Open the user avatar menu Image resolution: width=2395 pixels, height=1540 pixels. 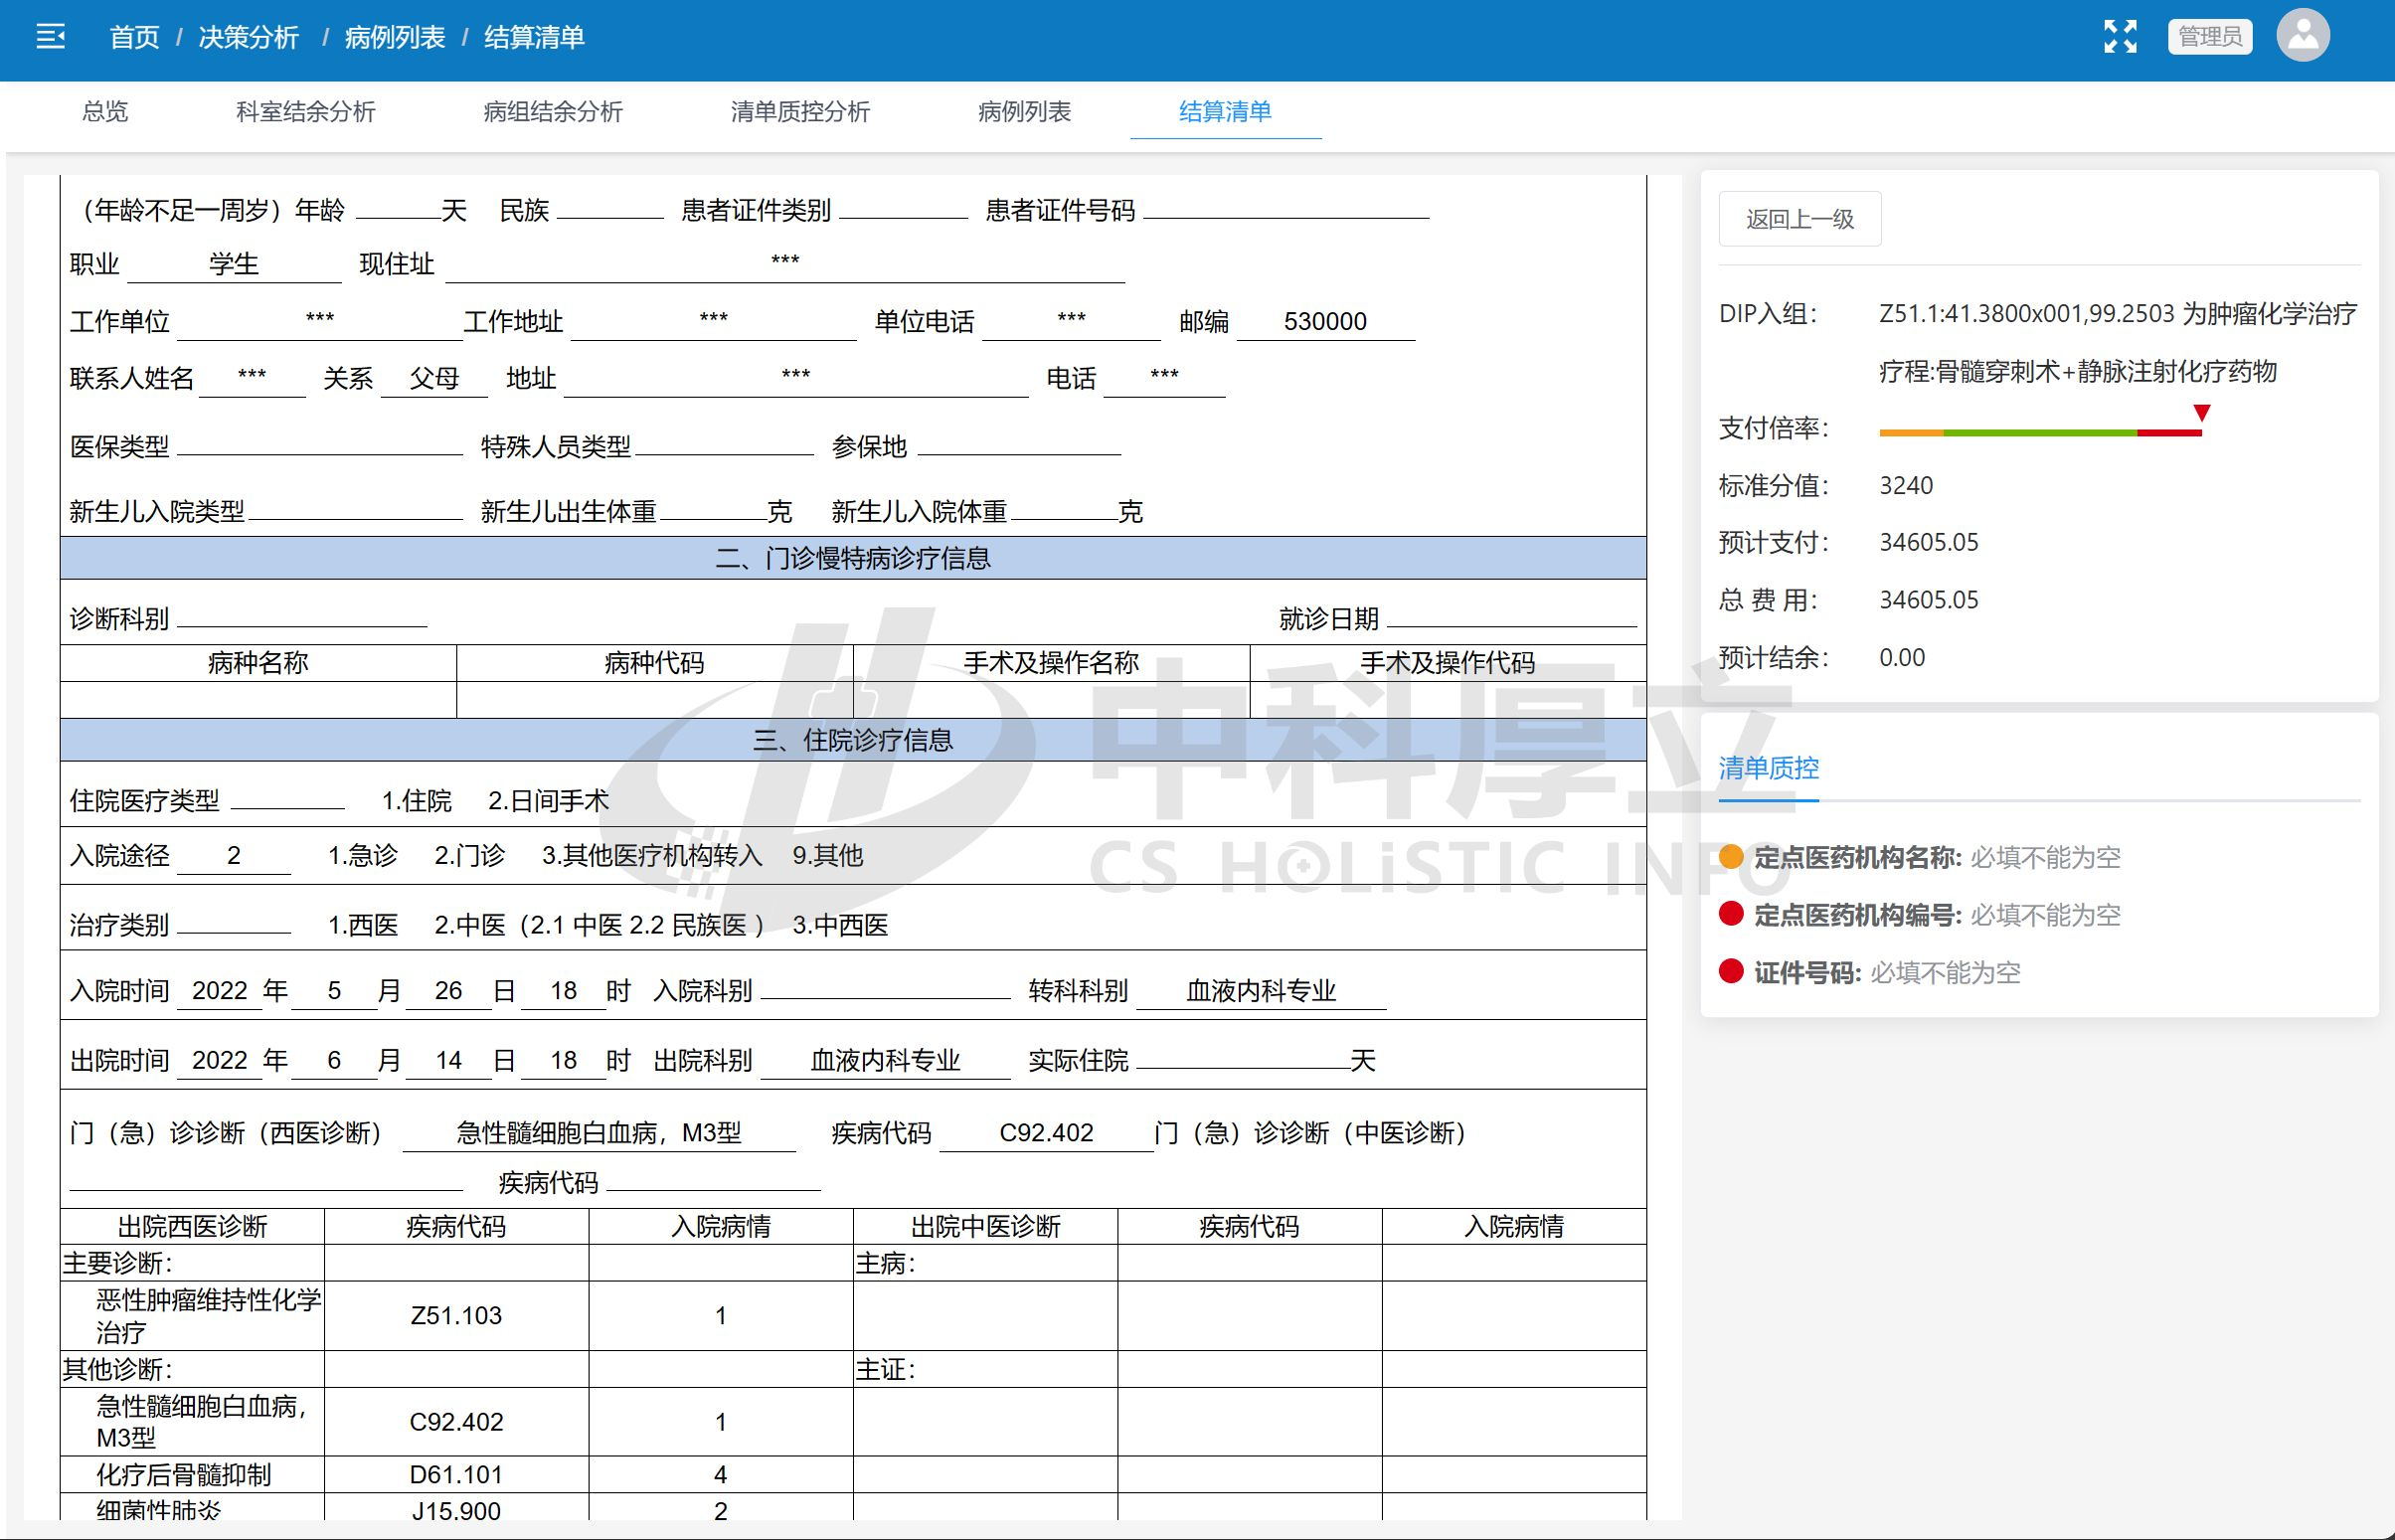(x=2303, y=36)
